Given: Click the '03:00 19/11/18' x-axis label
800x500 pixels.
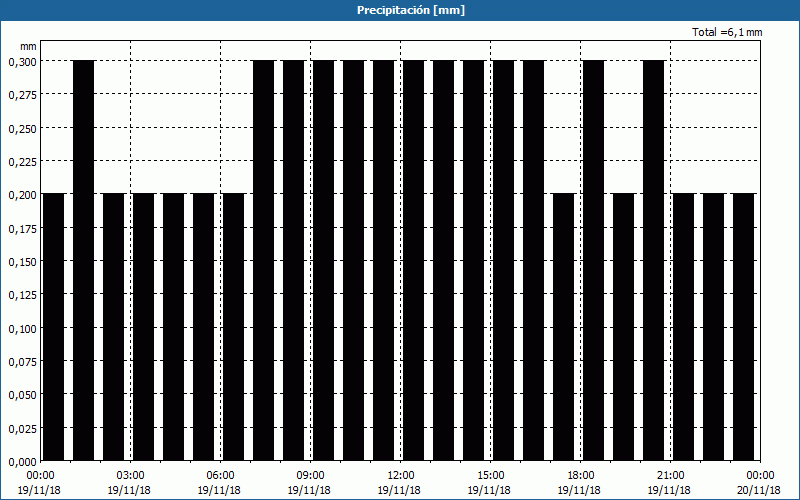Looking at the screenshot, I should click(x=130, y=483).
